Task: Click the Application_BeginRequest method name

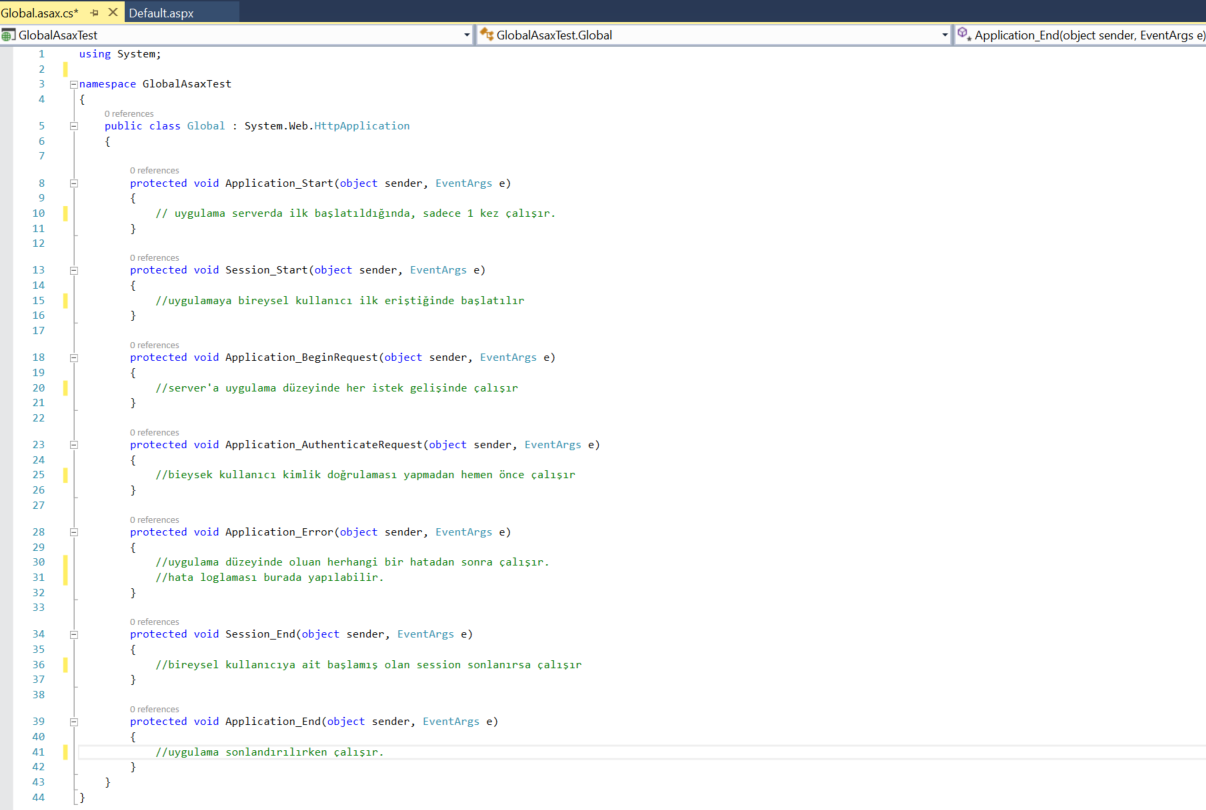Action: (x=301, y=357)
